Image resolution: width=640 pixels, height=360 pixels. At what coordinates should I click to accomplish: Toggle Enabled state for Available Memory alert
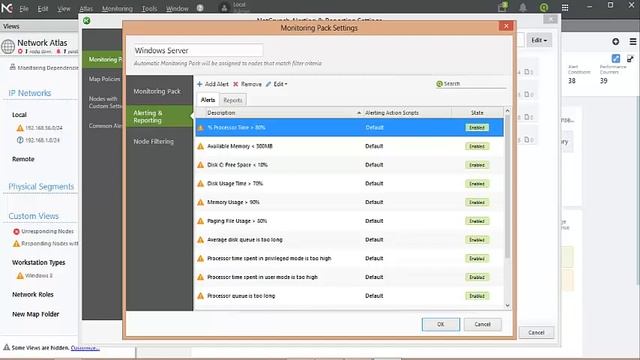(x=477, y=147)
